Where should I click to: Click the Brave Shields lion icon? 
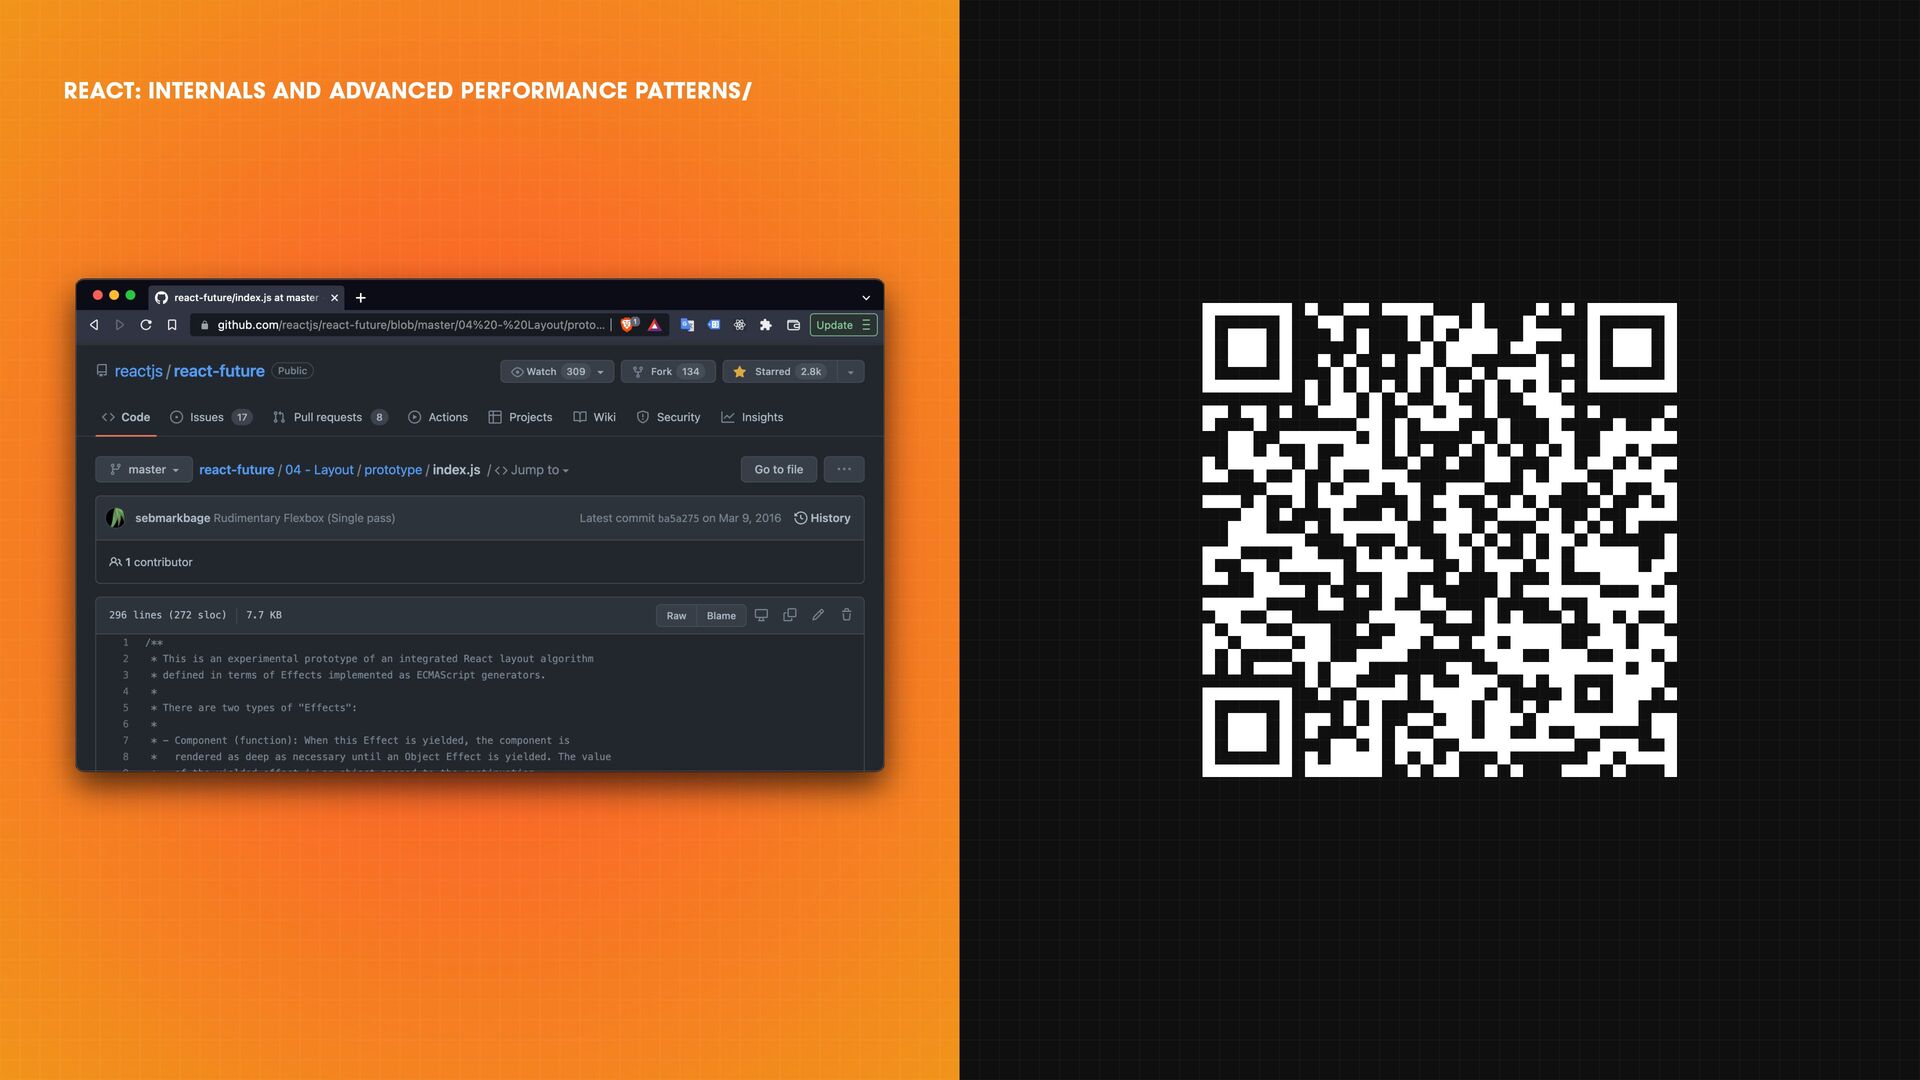tap(628, 325)
